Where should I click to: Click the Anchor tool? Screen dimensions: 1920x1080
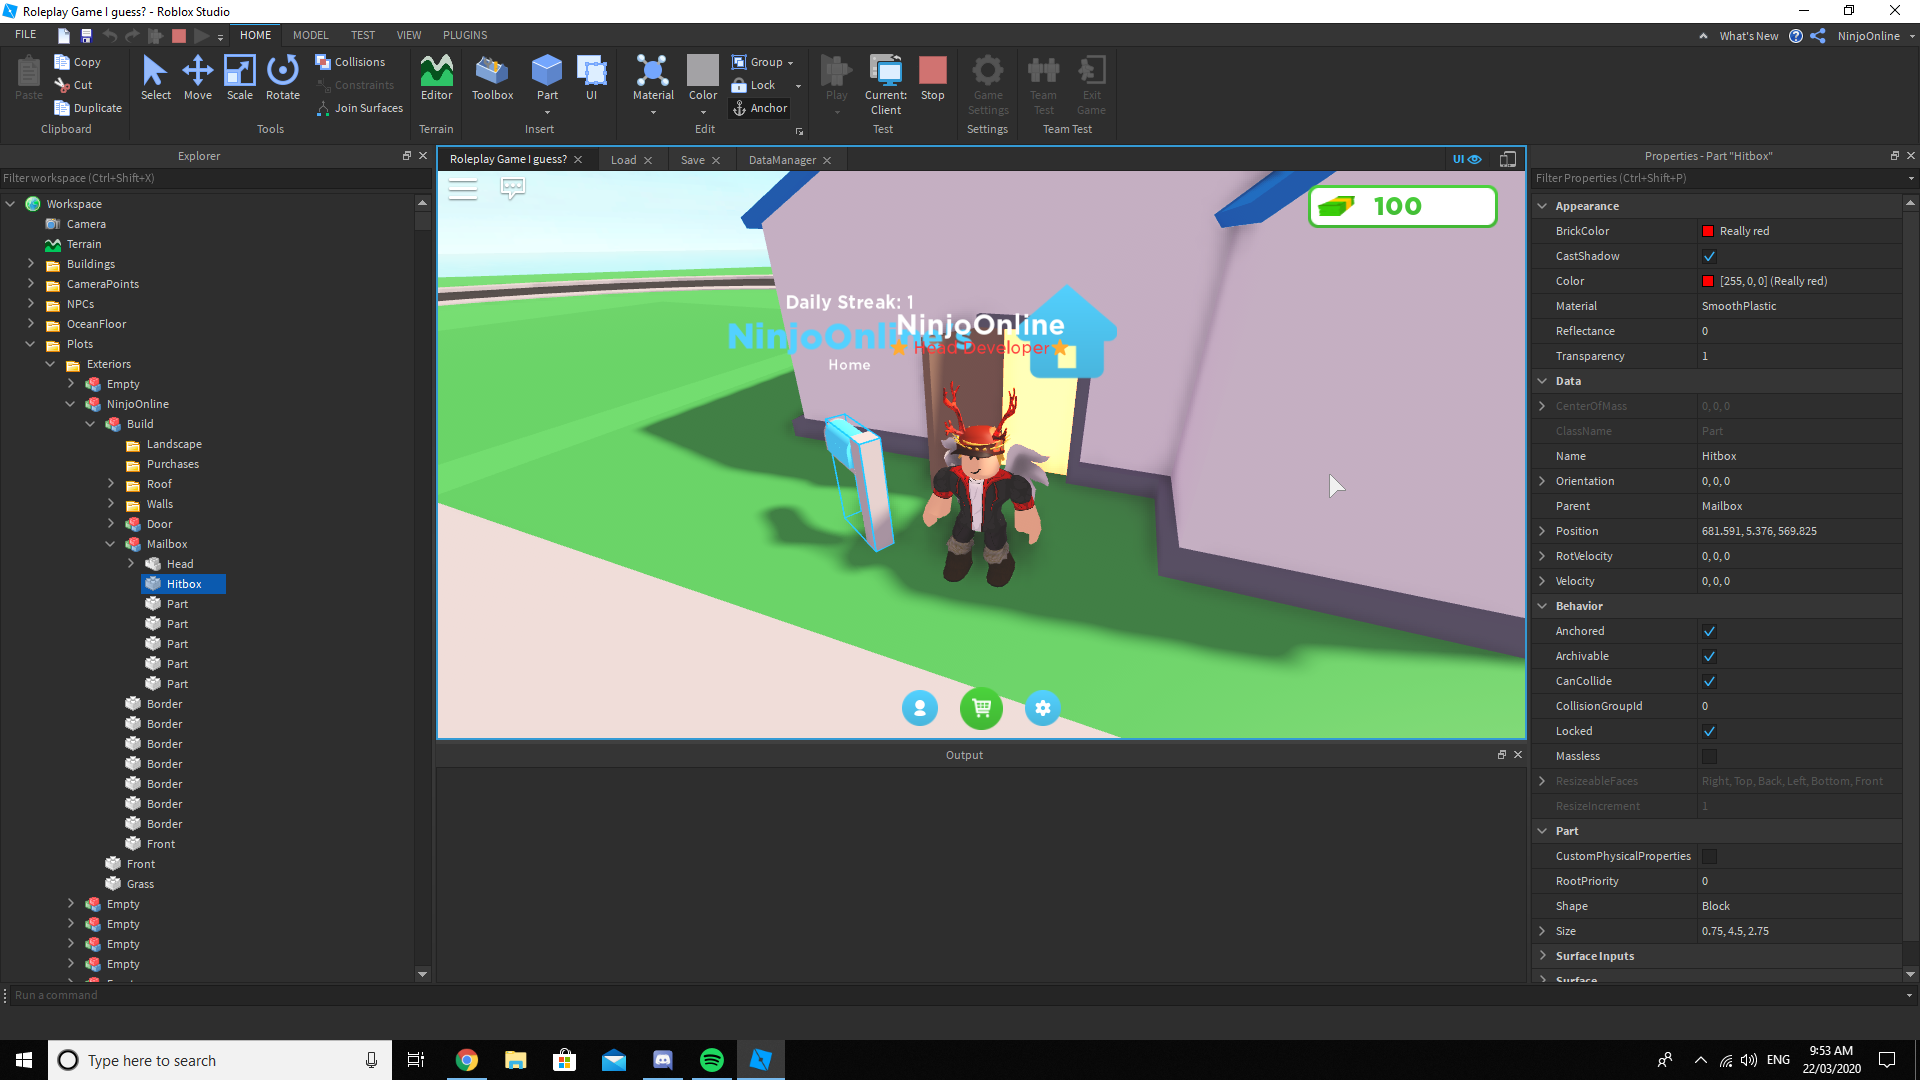(x=760, y=108)
